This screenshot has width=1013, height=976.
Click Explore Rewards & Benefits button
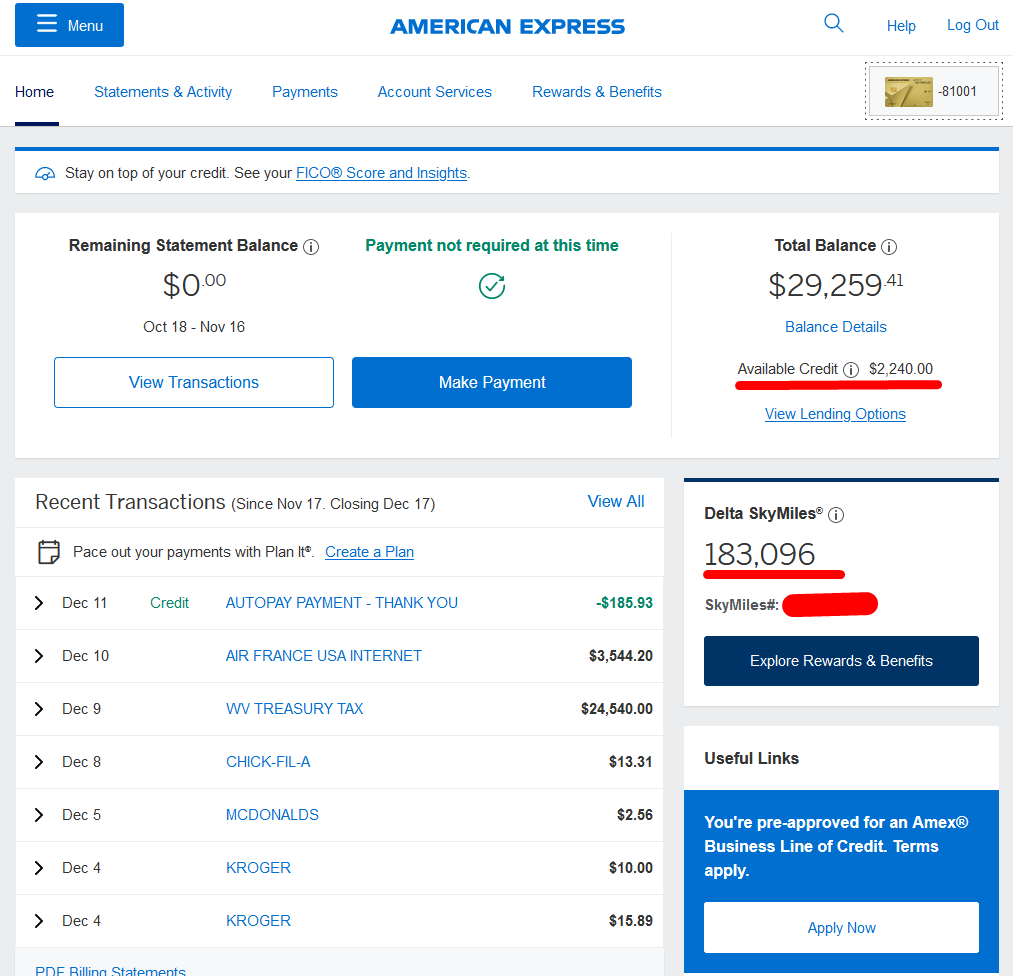(x=841, y=661)
